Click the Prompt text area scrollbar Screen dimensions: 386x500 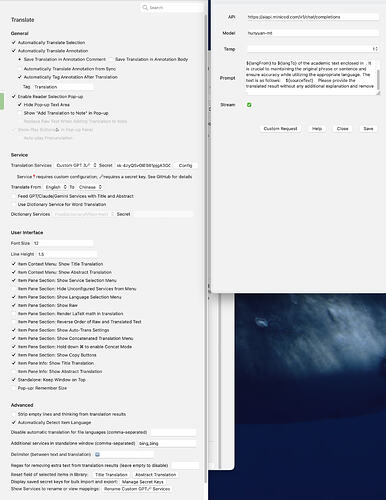pos(378,80)
